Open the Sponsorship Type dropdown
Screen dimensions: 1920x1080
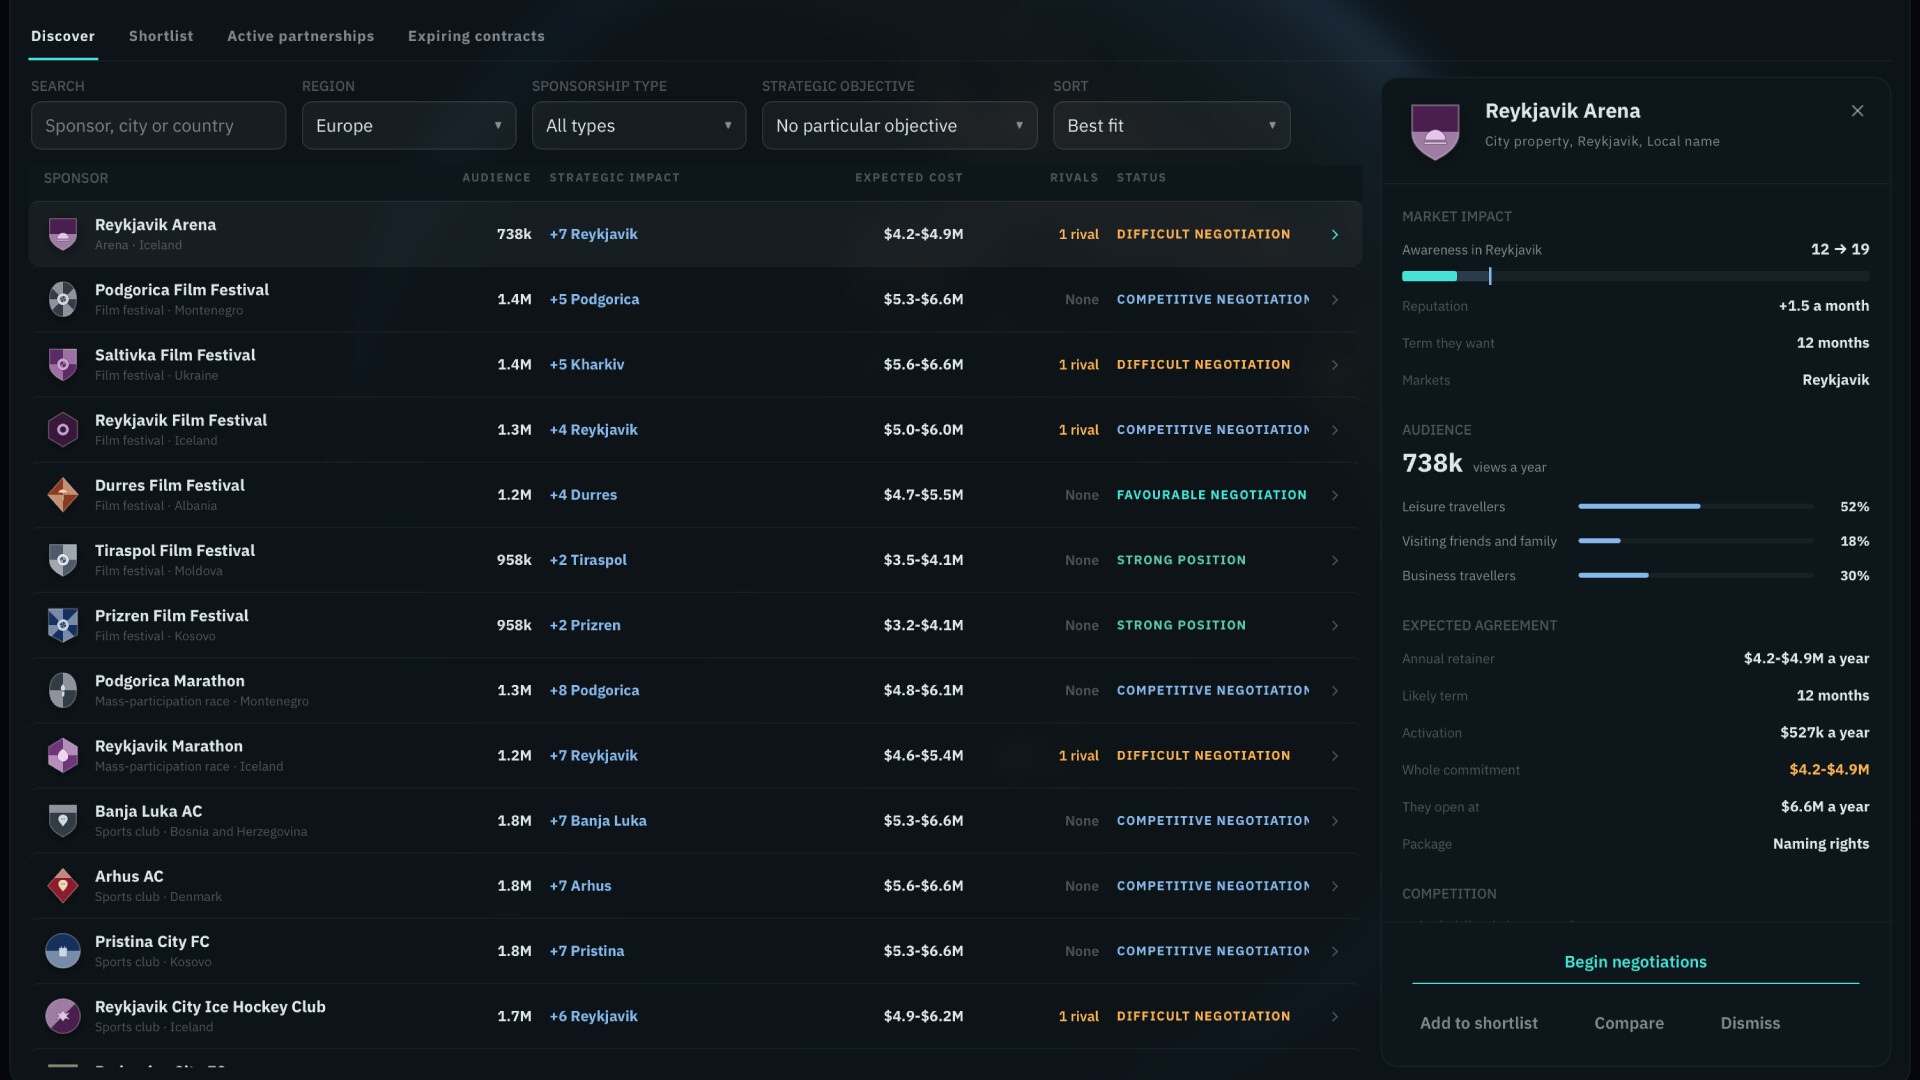click(639, 126)
